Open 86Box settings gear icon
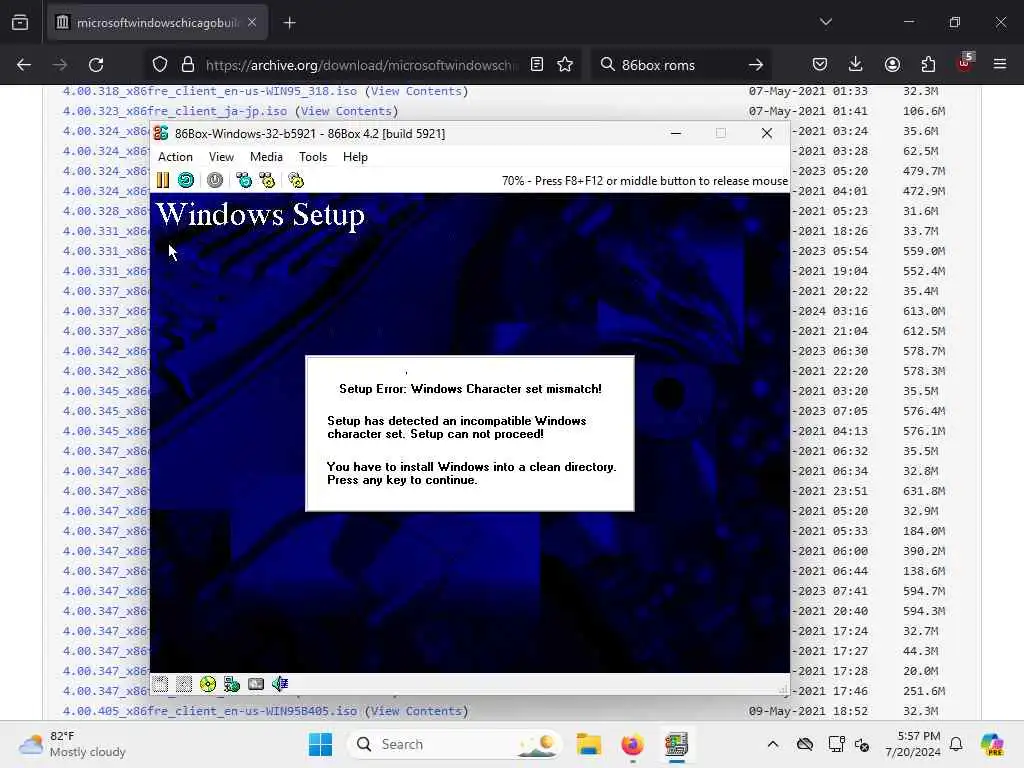The height and width of the screenshot is (768, 1024). tap(296, 180)
